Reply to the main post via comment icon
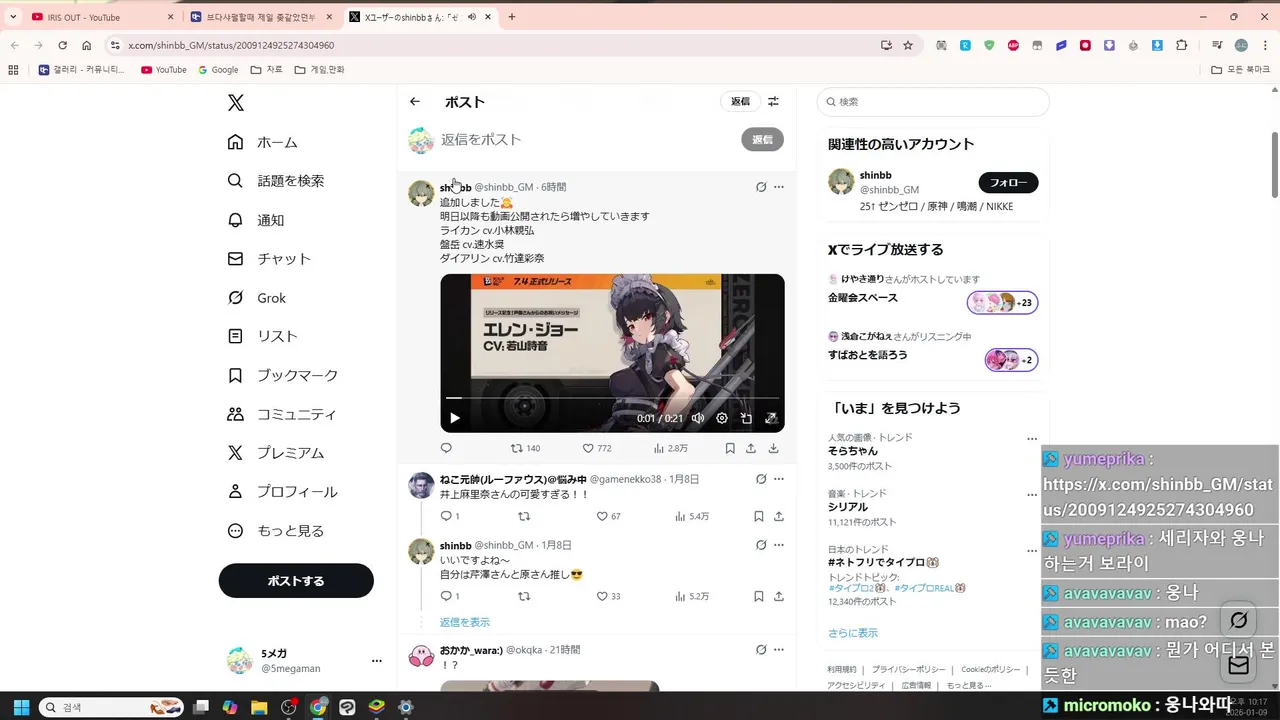 (446, 449)
